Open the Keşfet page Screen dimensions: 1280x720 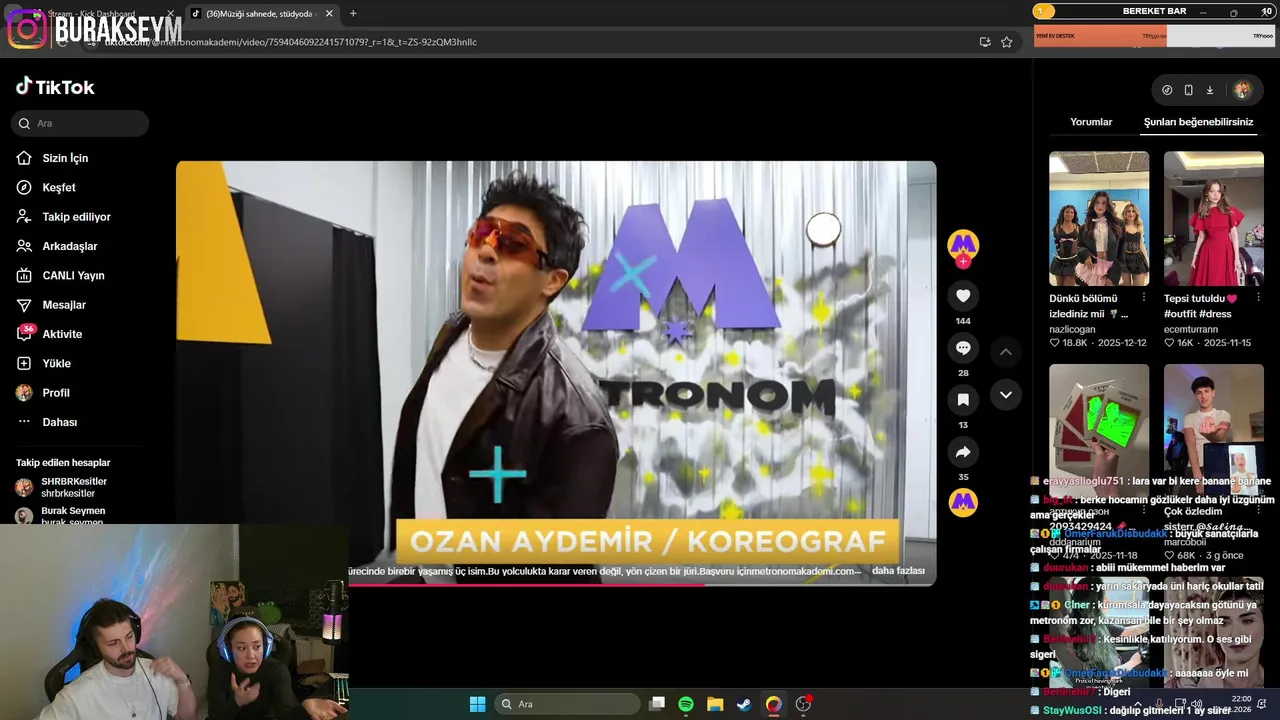click(58, 187)
